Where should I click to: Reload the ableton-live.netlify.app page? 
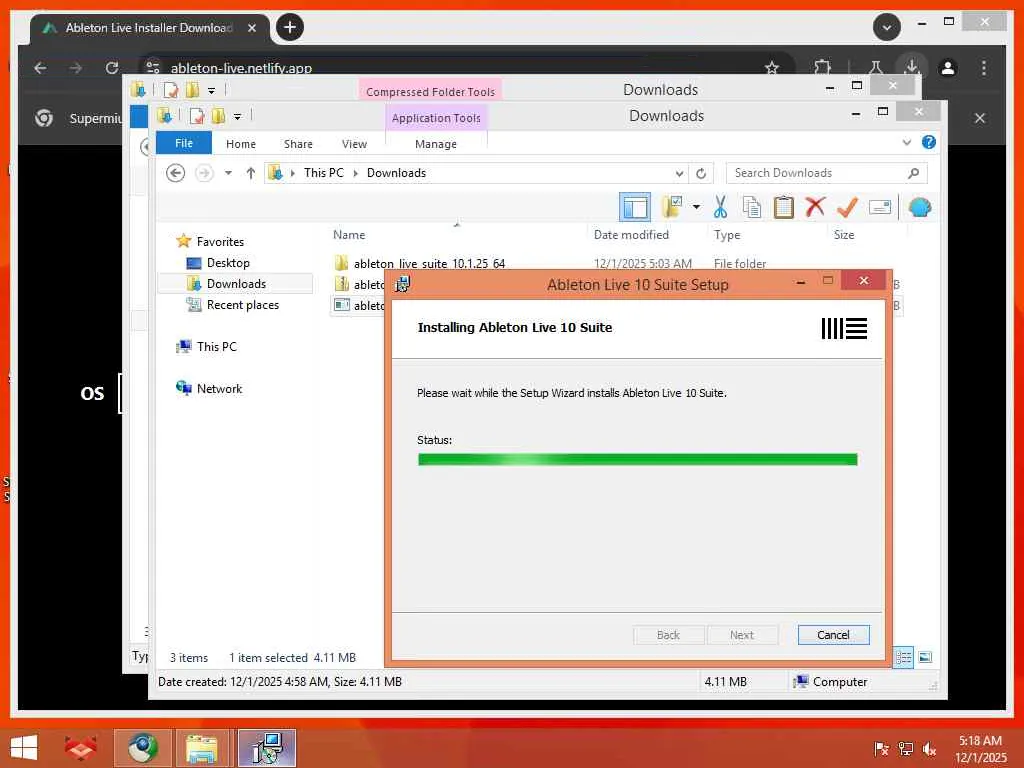point(112,68)
